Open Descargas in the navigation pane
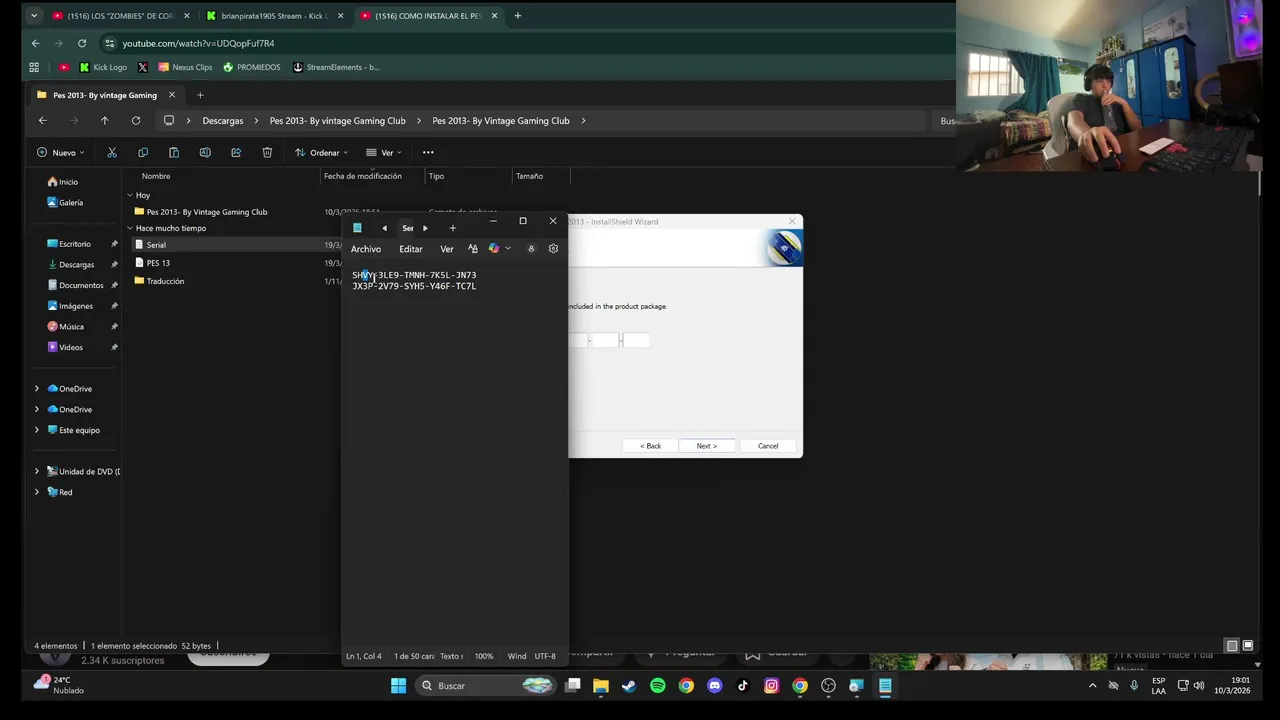 [x=76, y=265]
